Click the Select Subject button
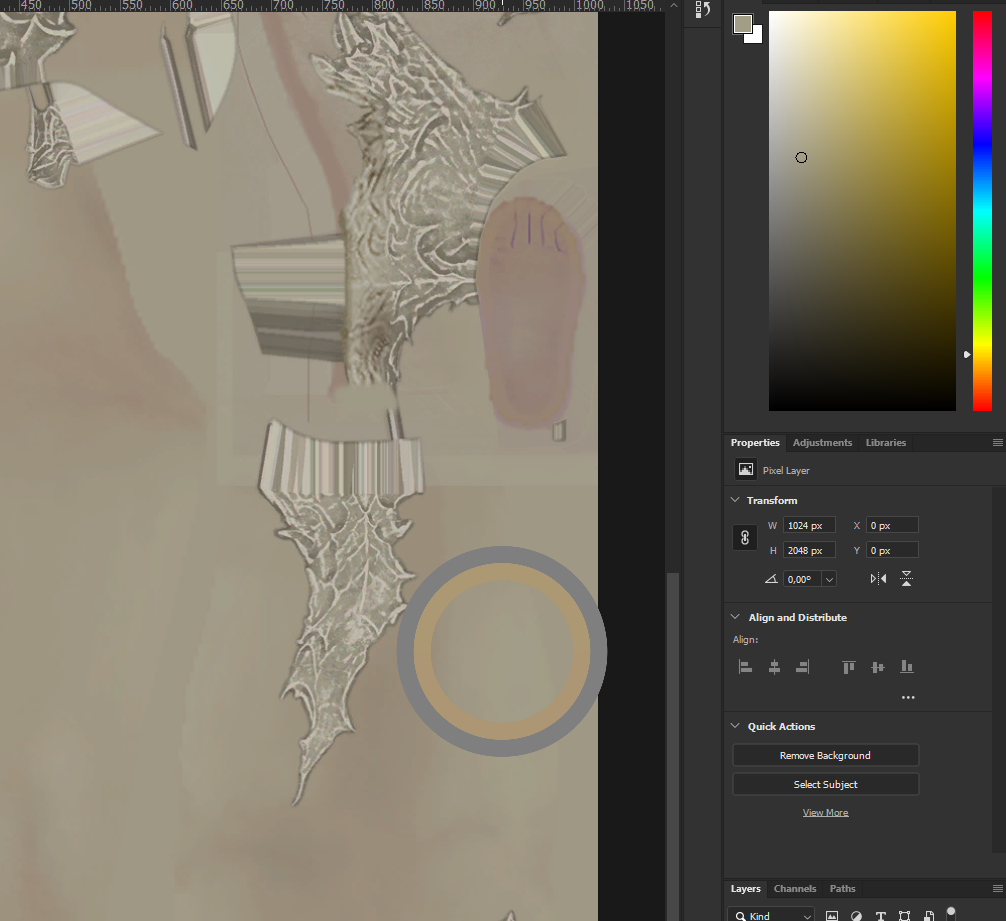The height and width of the screenshot is (921, 1006). click(825, 784)
